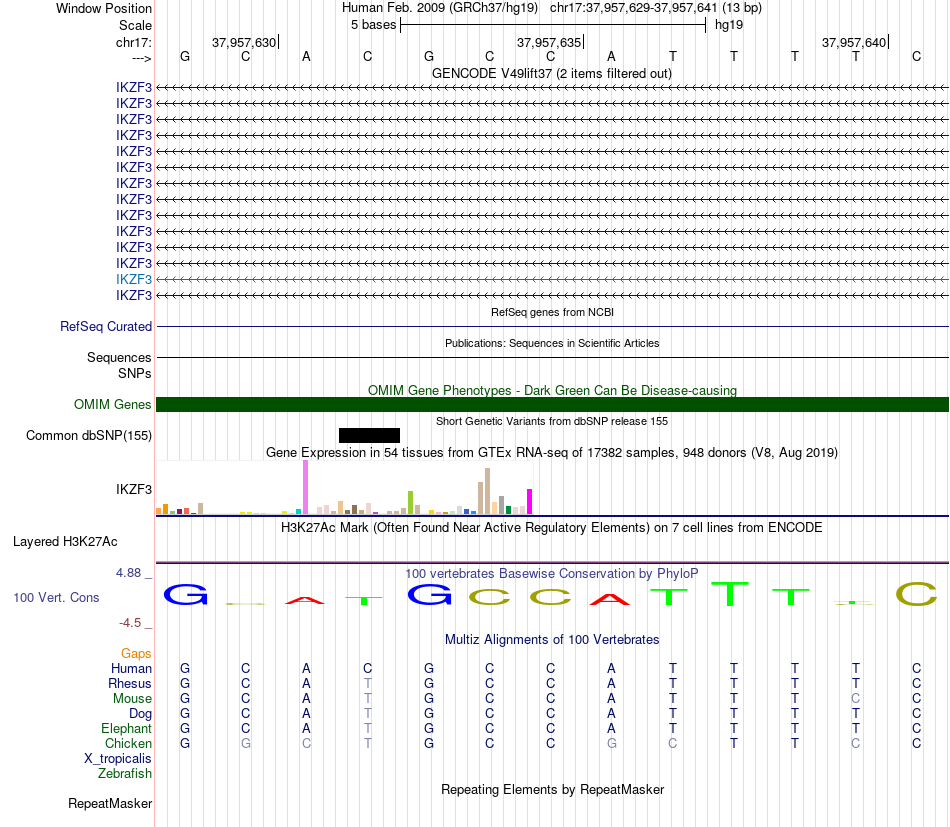Click the Elephant alignment row label
950x827 pixels.
pyautogui.click(x=127, y=728)
